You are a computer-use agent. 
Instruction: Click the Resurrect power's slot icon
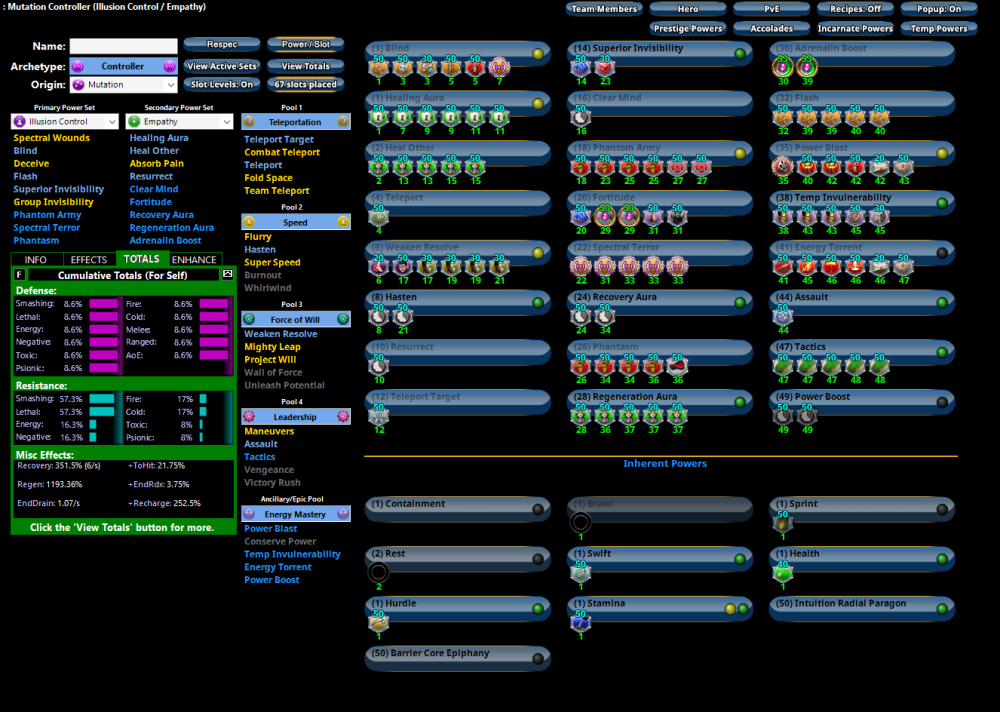pos(379,366)
